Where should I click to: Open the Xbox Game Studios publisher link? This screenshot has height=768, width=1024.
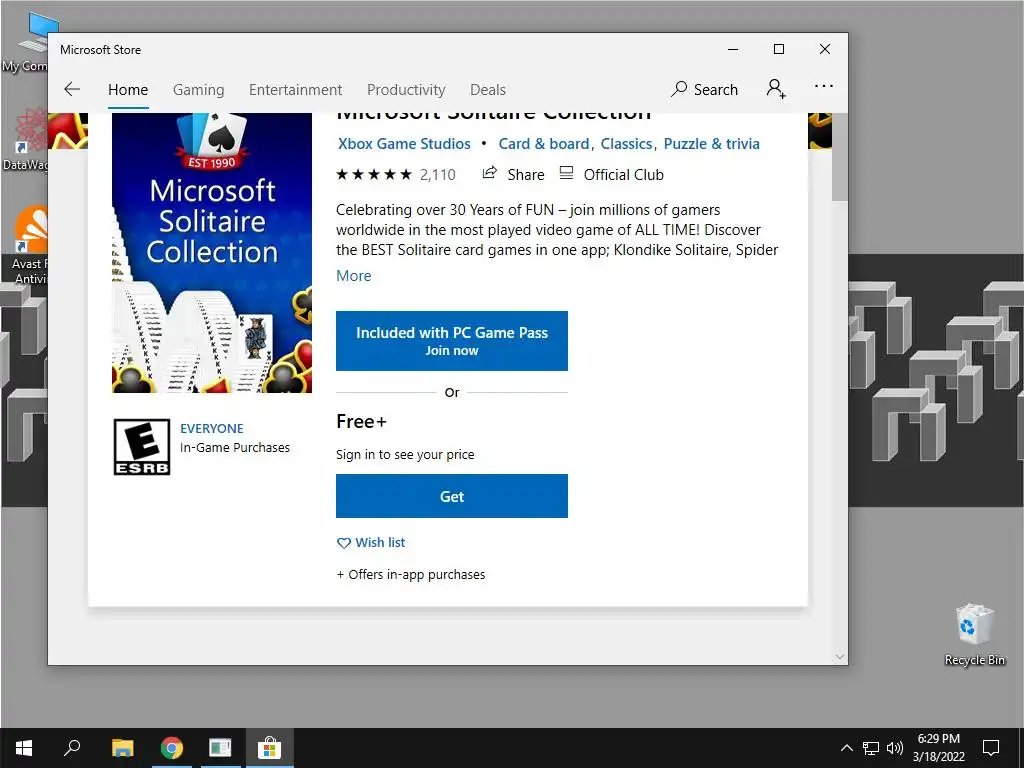click(x=404, y=144)
